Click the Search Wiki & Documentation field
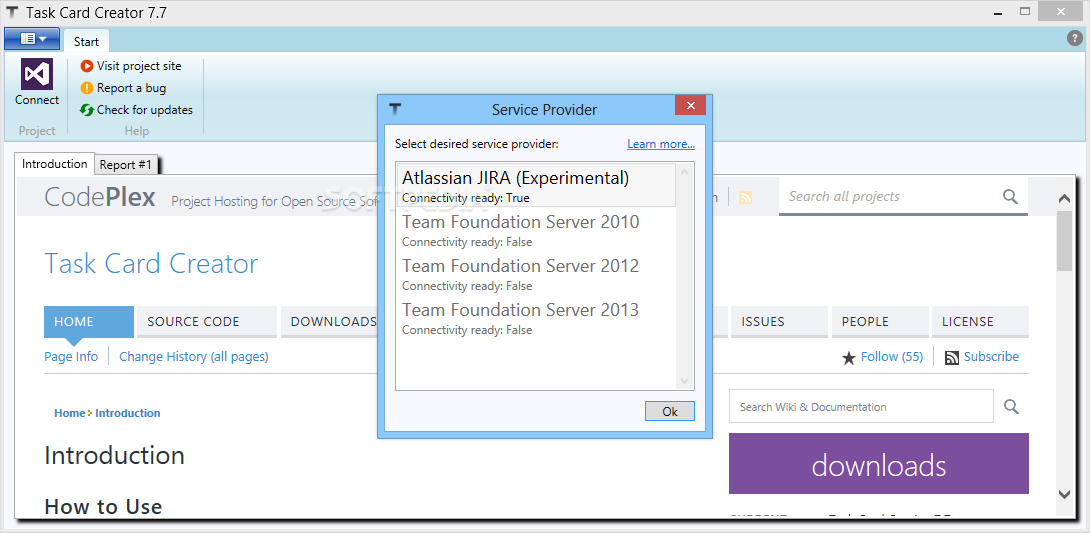This screenshot has width=1090, height=533. (861, 407)
